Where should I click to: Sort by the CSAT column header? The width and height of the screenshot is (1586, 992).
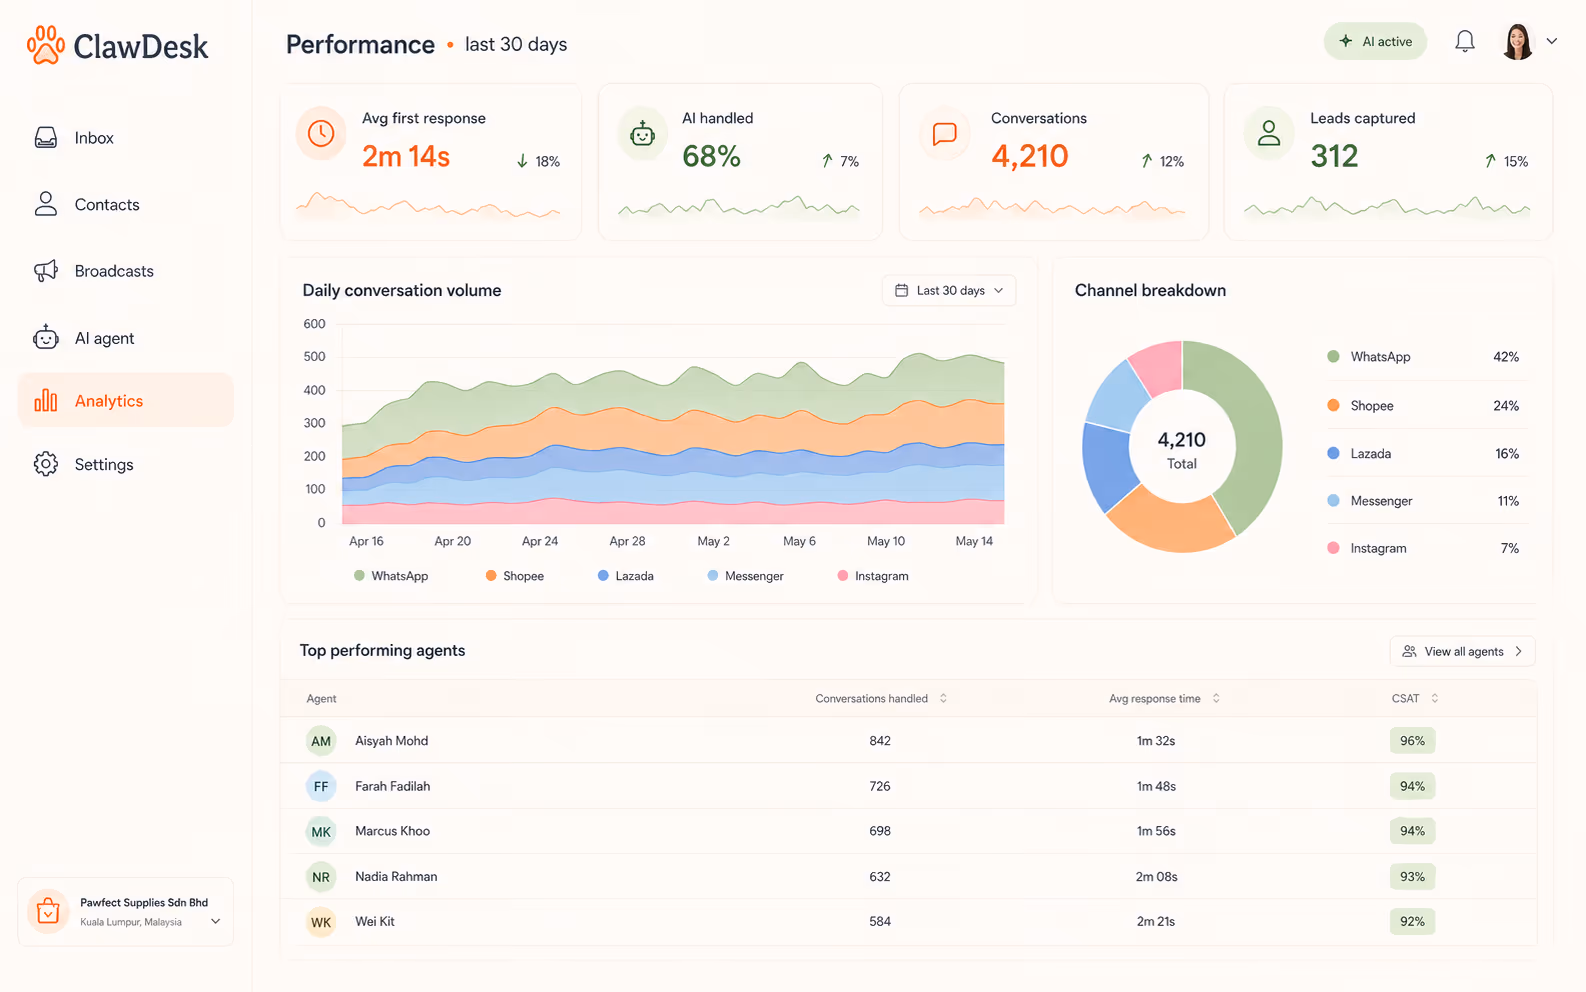pyautogui.click(x=1414, y=698)
